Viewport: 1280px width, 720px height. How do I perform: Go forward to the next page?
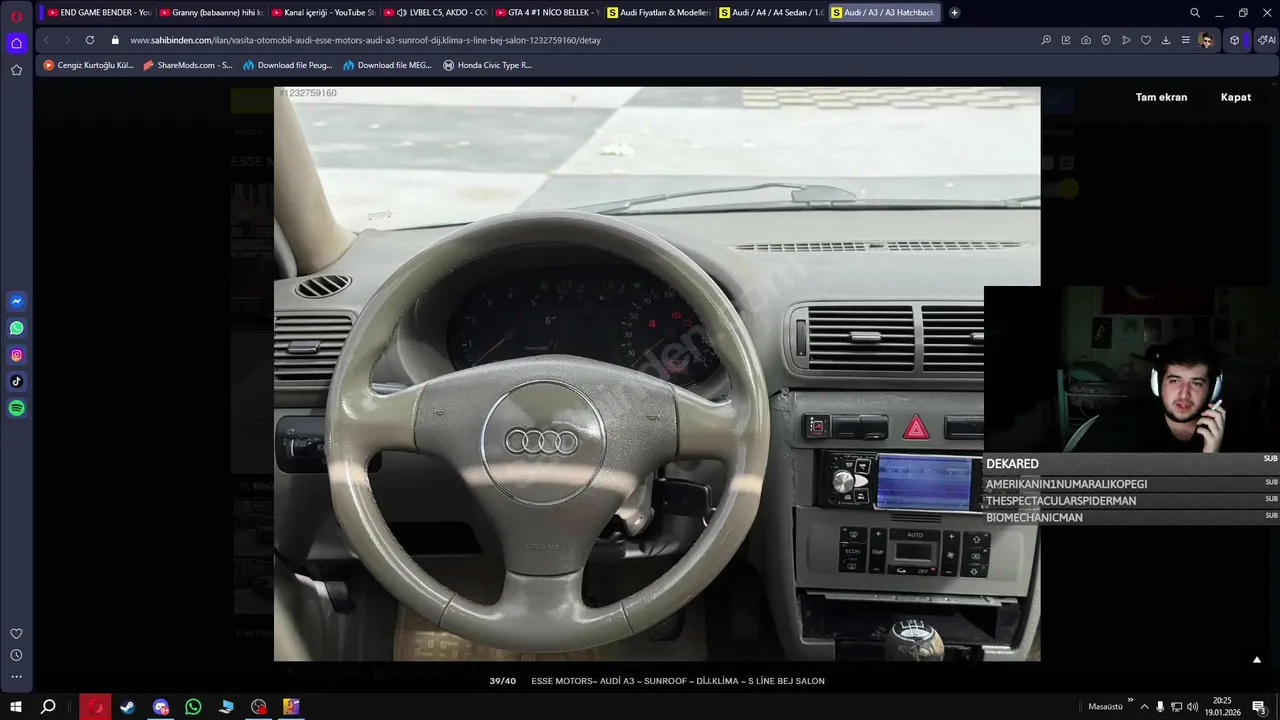click(x=67, y=40)
